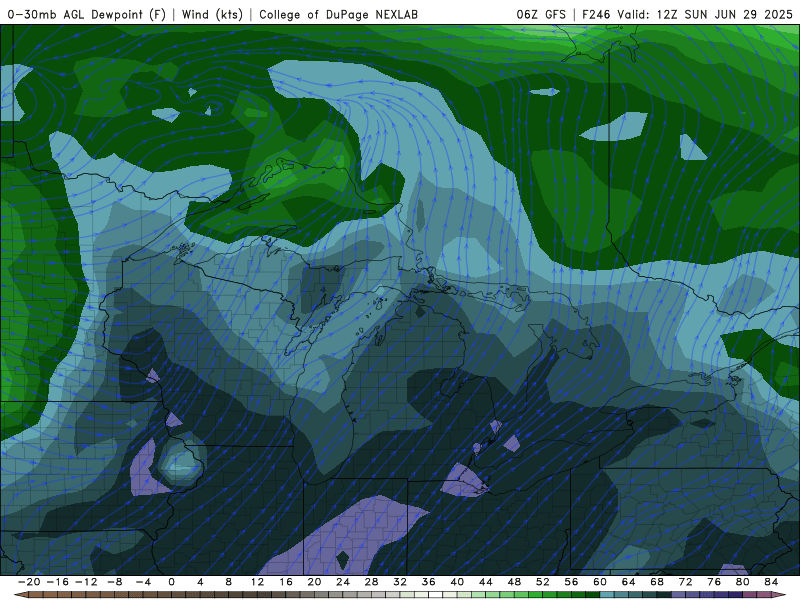This screenshot has width=800, height=600.
Task: Click the 52 label on the color scale
Action: 543,582
